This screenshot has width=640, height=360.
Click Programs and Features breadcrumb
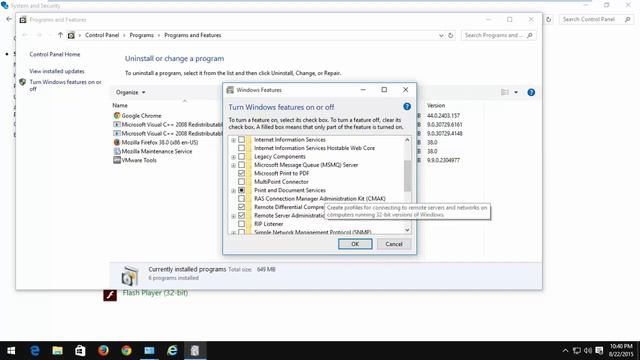[193, 35]
